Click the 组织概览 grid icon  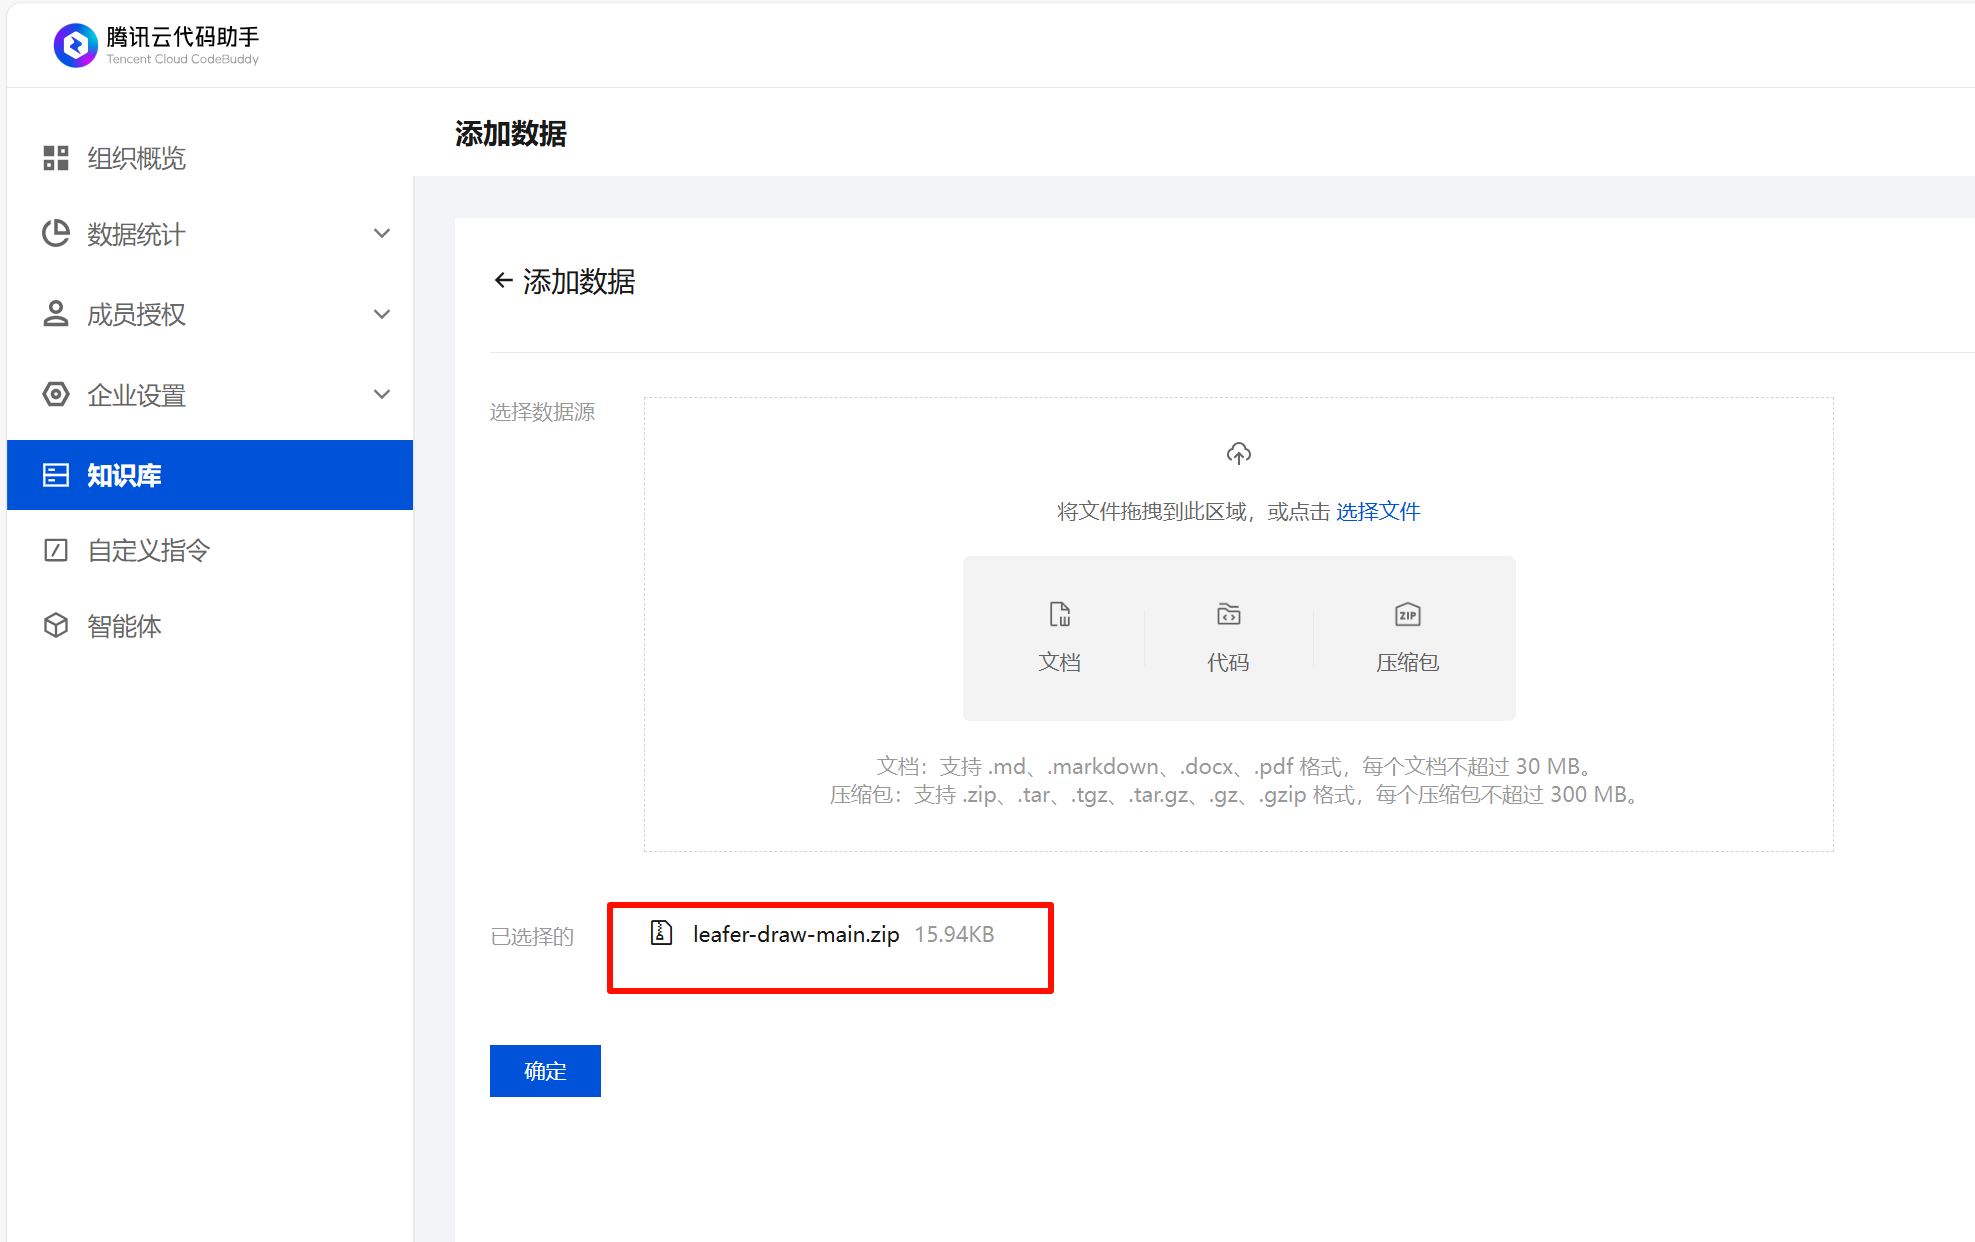(56, 158)
